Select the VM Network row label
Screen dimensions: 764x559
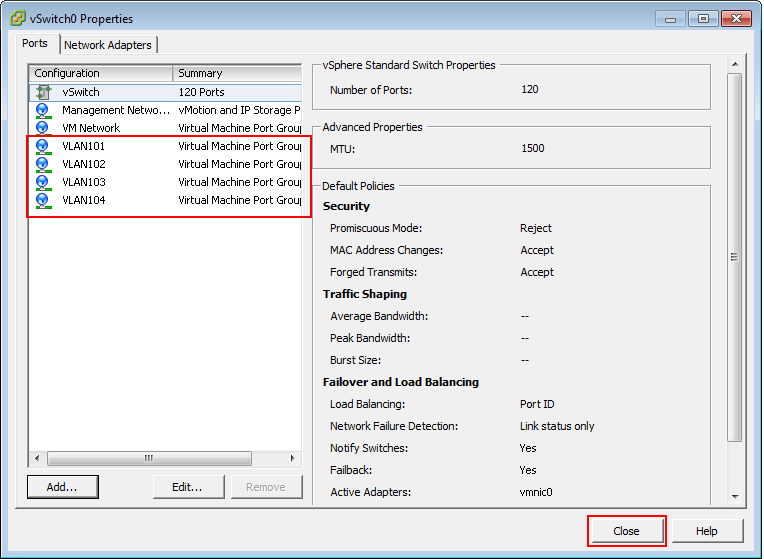tap(91, 128)
